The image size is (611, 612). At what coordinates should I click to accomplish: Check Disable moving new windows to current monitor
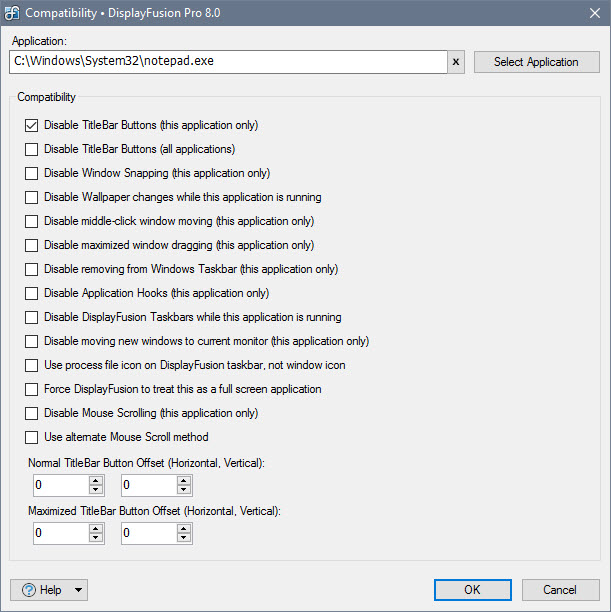click(x=32, y=341)
